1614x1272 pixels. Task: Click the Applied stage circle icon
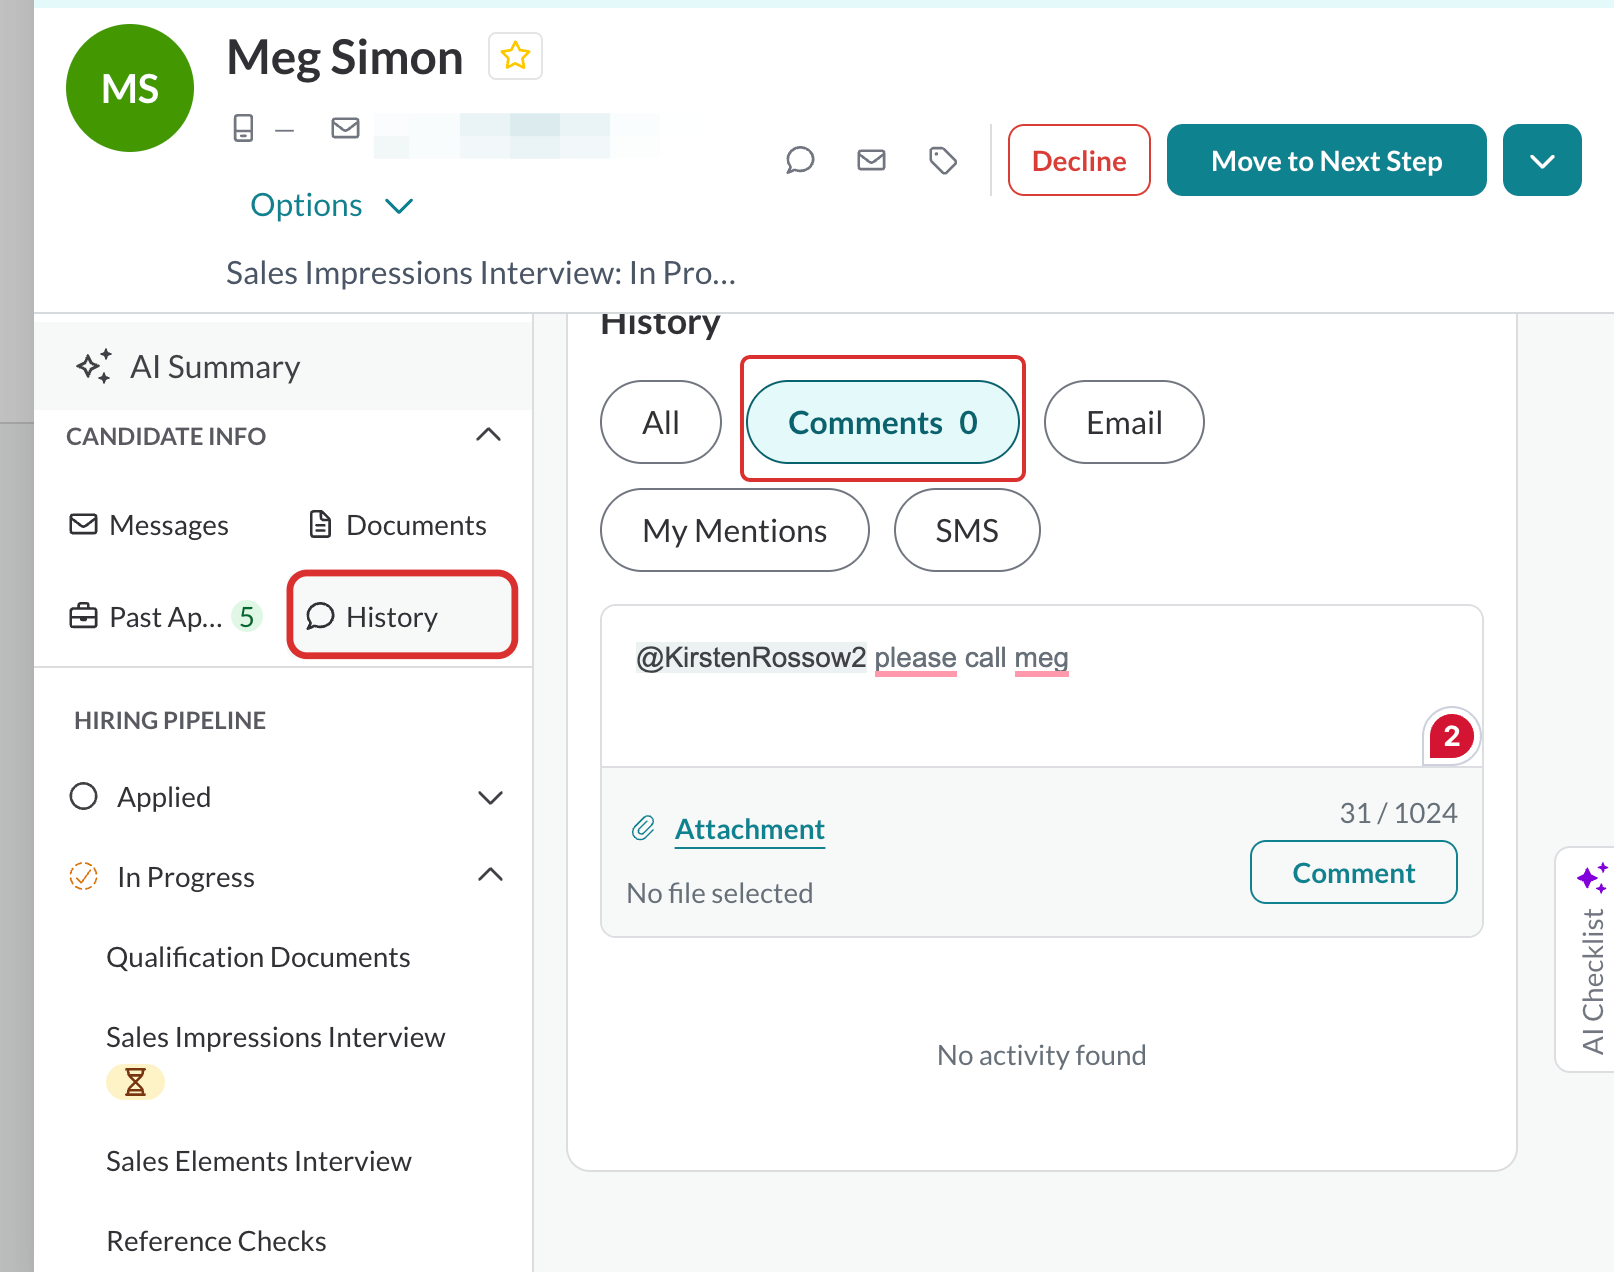coord(83,796)
